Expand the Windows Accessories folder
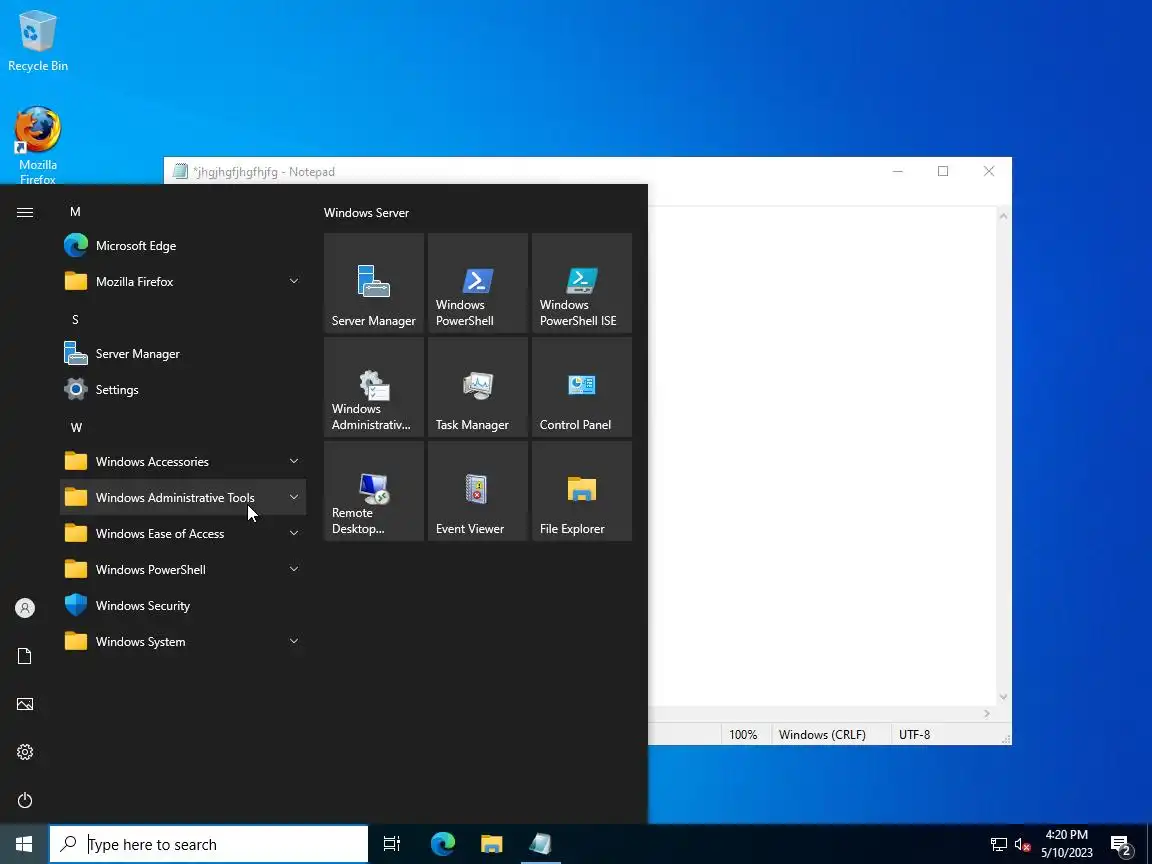The height and width of the screenshot is (864, 1152). (x=183, y=461)
